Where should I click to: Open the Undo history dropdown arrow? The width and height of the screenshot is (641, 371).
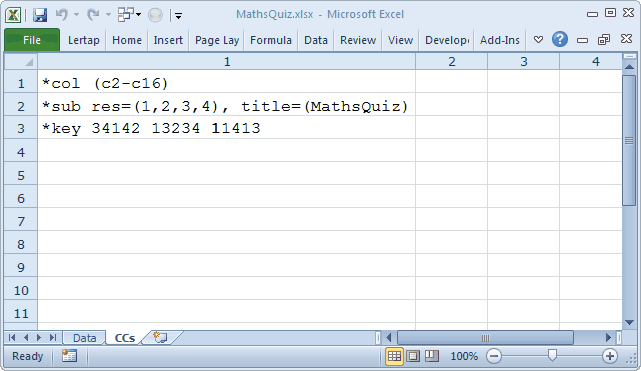76,15
